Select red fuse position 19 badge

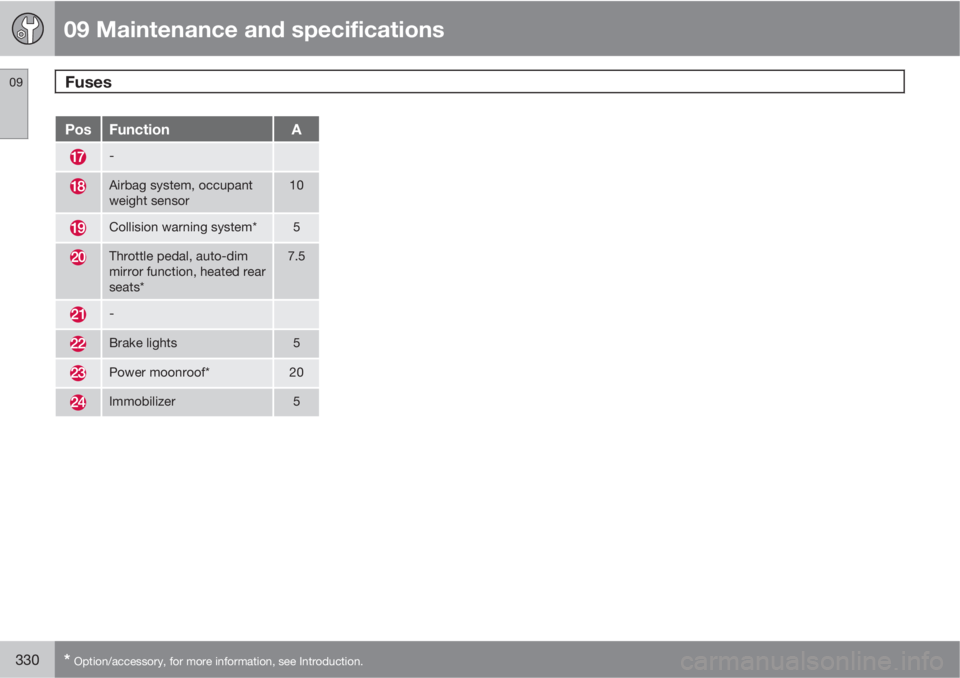pos(78,228)
